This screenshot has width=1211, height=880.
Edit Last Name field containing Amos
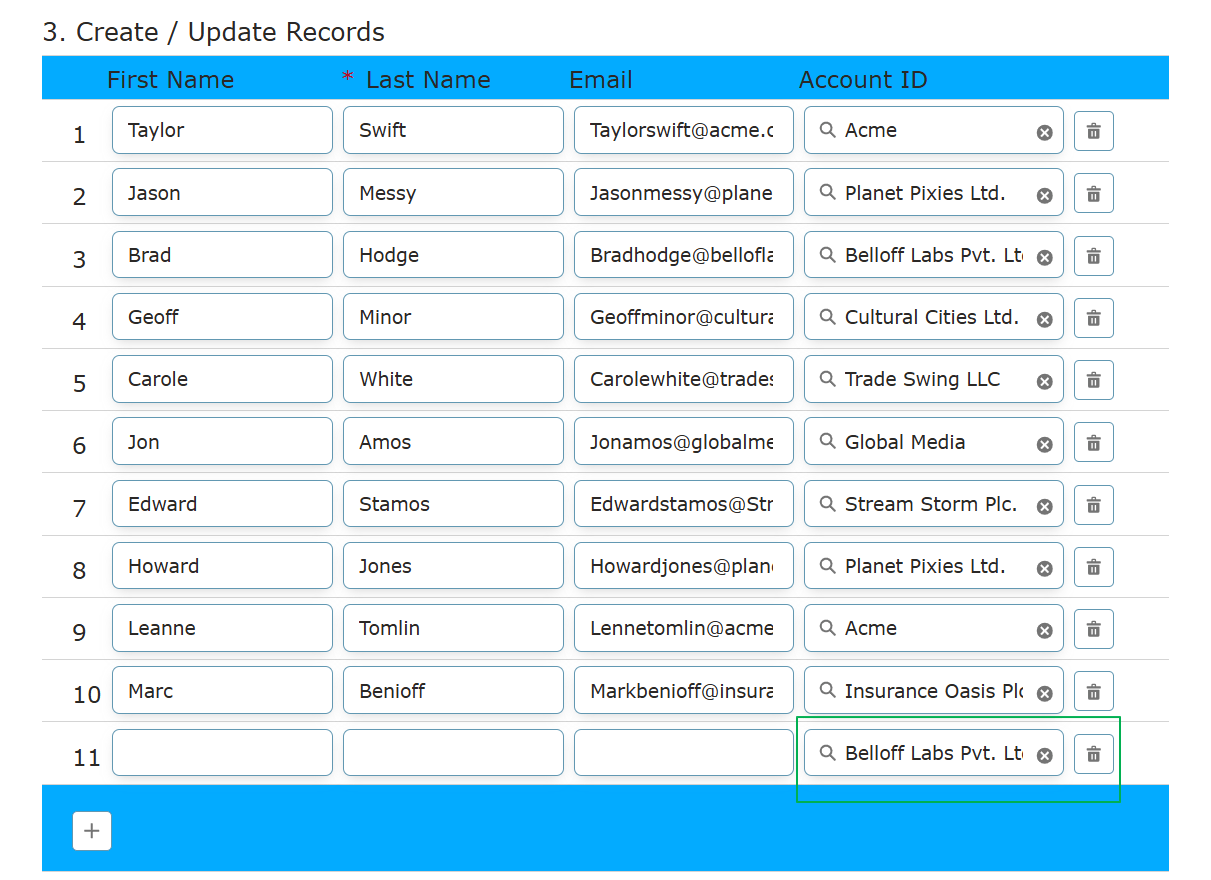tap(453, 442)
